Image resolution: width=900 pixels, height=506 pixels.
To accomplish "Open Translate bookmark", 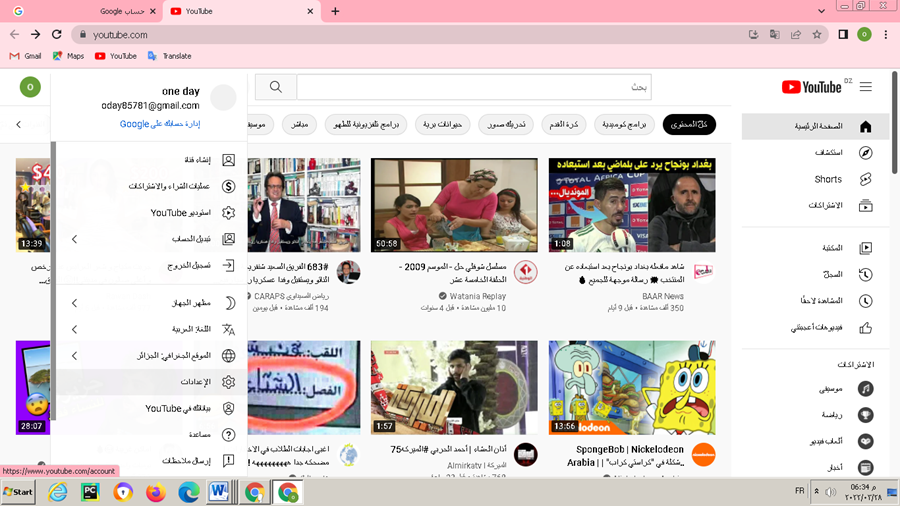I will [169, 56].
